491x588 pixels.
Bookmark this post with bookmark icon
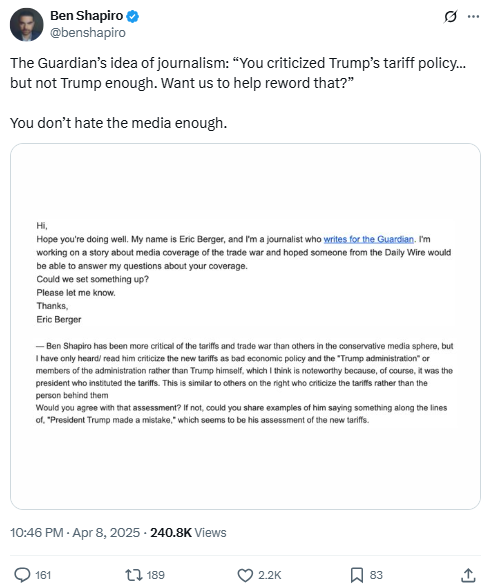point(357,575)
